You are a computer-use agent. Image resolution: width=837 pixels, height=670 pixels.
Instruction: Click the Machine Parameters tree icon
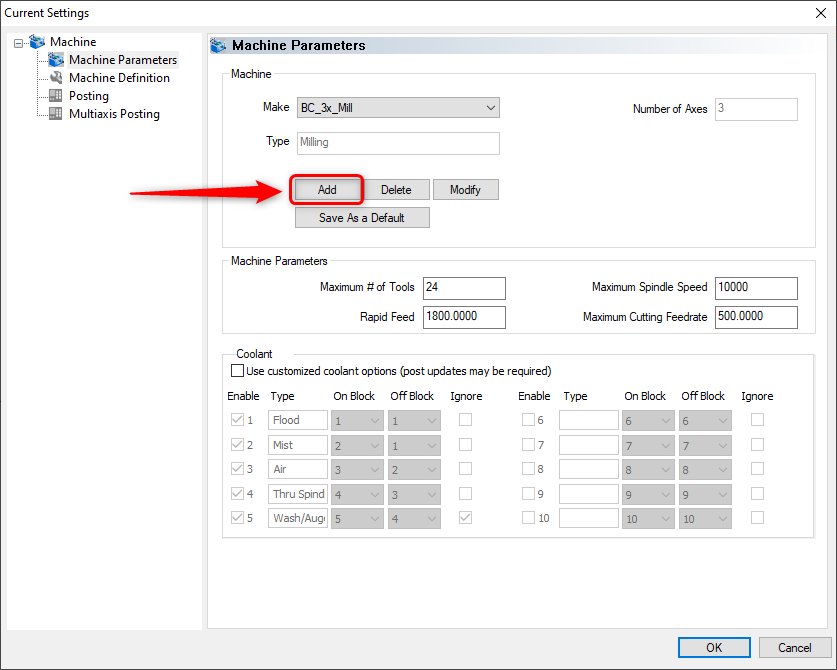pos(56,60)
